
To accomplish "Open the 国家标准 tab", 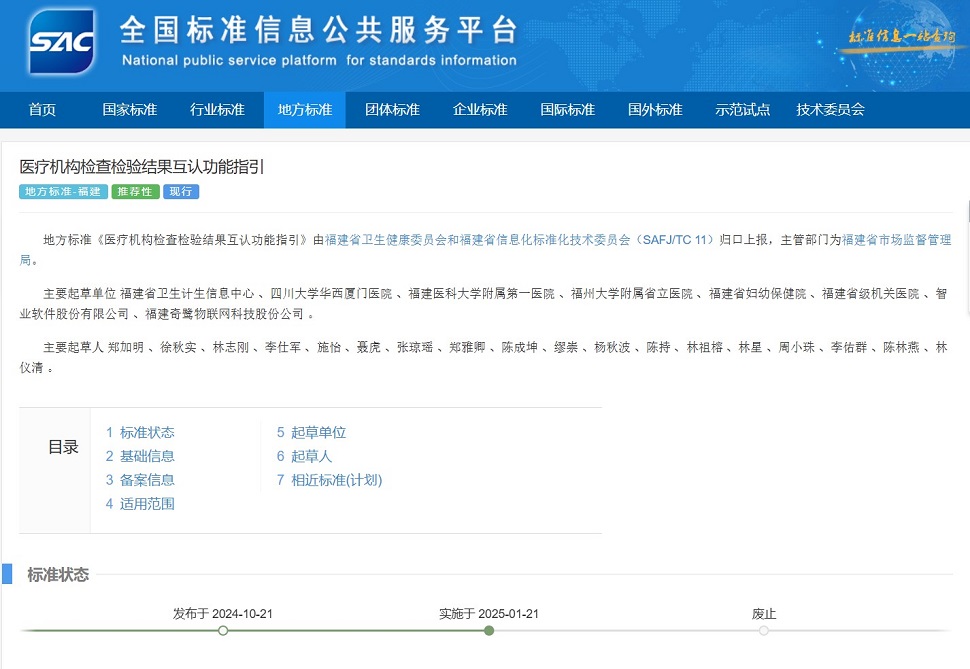I will click(129, 110).
